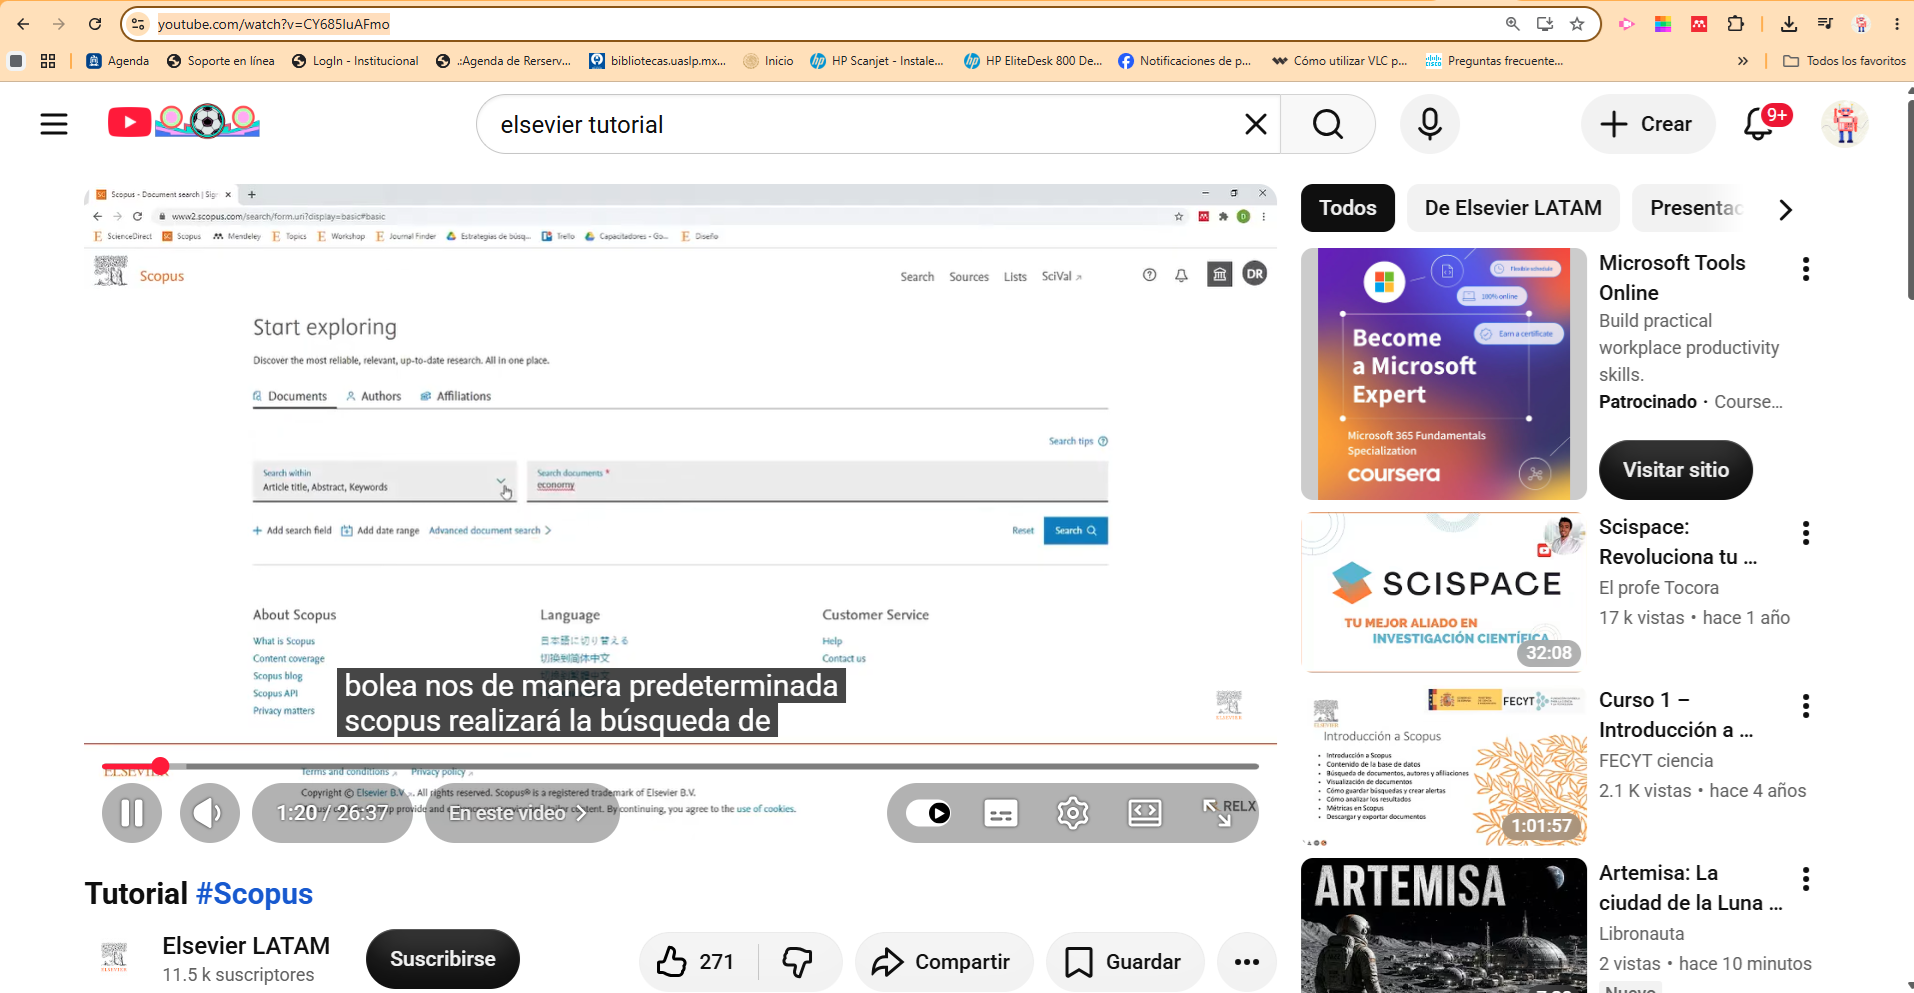1914x993 pixels.
Task: Enter fullscreen in the video player
Action: (1217, 813)
